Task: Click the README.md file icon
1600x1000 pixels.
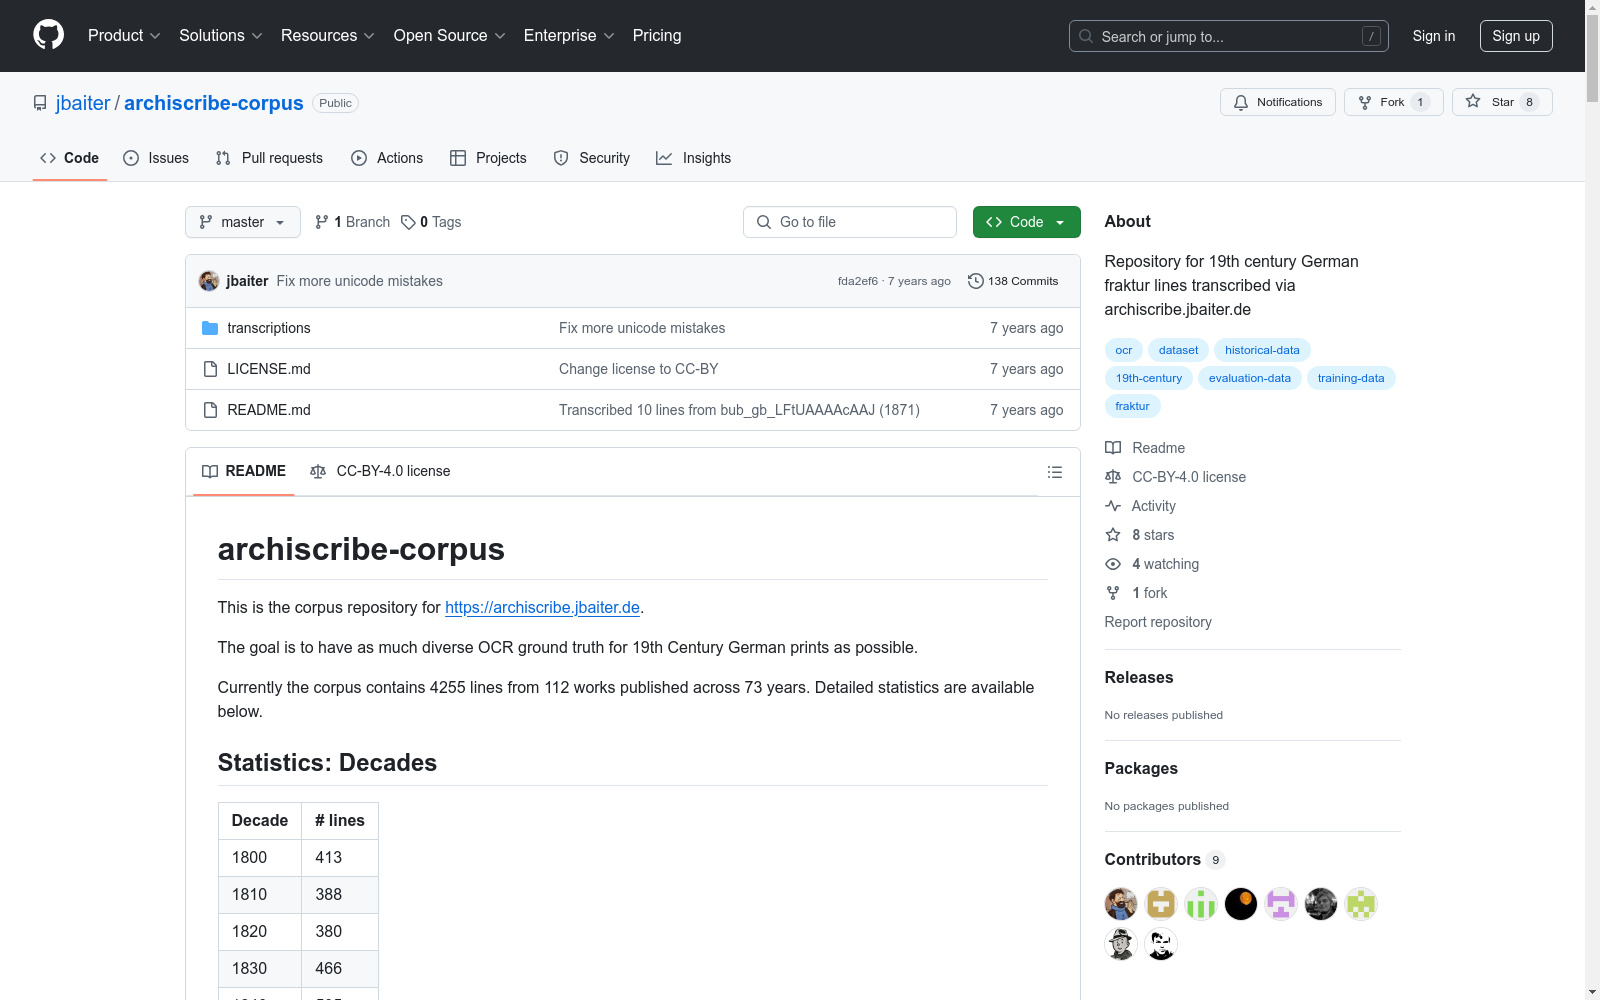Action: (210, 410)
